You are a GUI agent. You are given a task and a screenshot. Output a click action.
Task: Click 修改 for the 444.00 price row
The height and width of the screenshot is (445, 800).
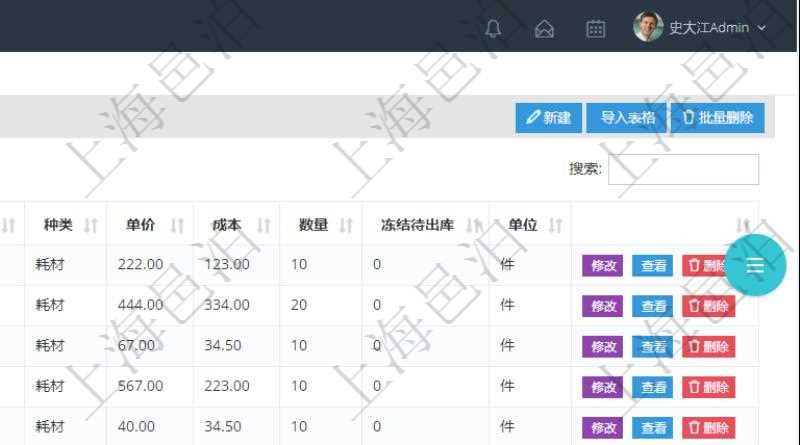pyautogui.click(x=603, y=306)
